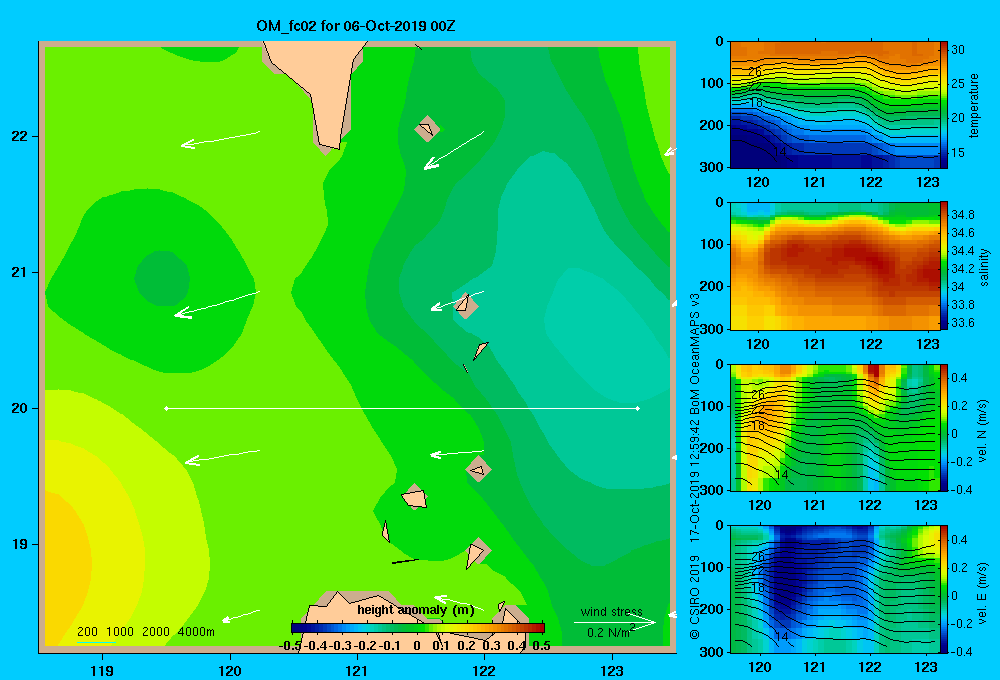
Task: Click the east endpoint of the transect line
Action: [x=638, y=408]
